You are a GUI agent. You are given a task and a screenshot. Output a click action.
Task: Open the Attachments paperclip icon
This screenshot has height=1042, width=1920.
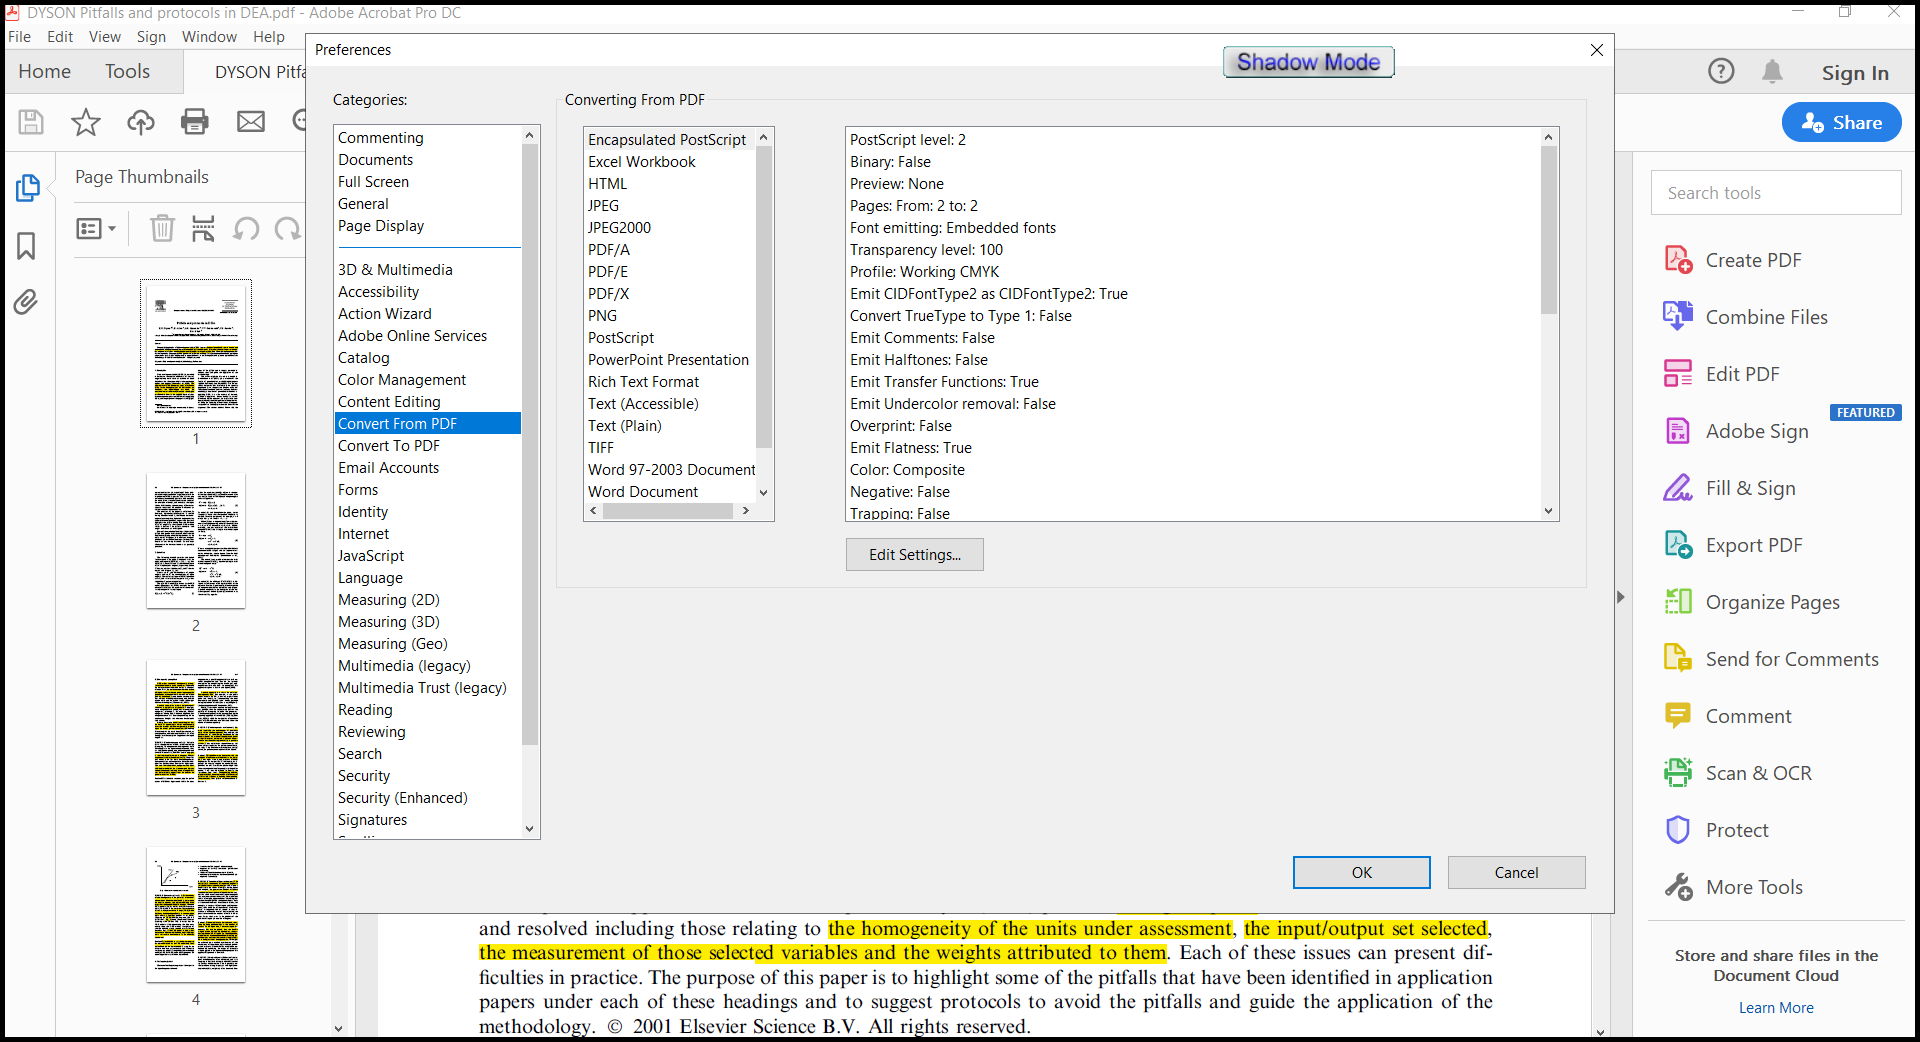26,302
